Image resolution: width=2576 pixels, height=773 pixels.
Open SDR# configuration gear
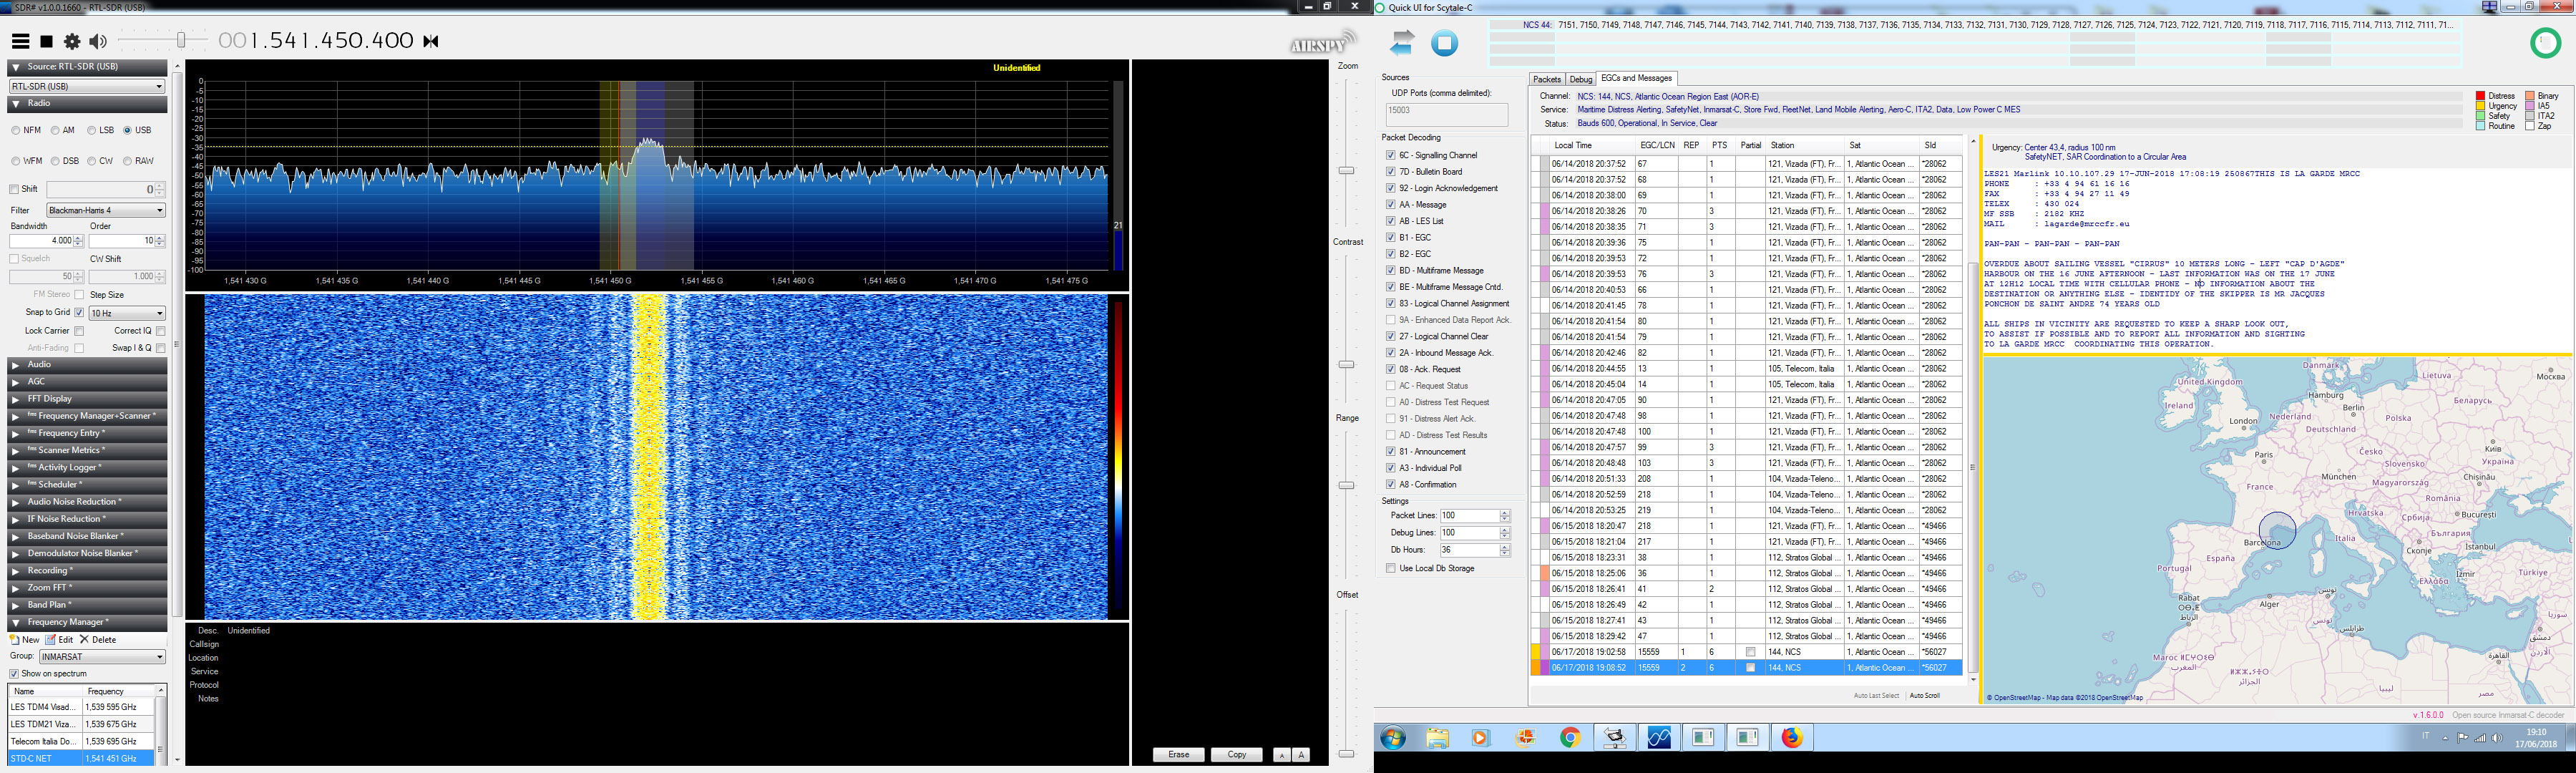pyautogui.click(x=72, y=41)
